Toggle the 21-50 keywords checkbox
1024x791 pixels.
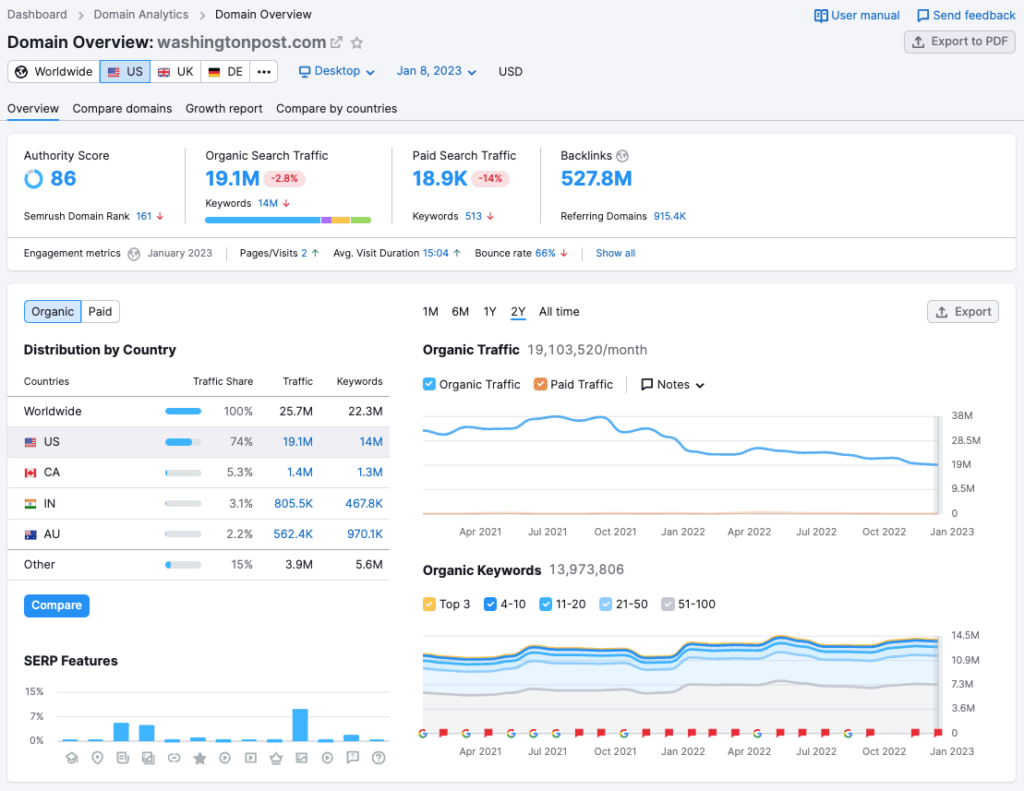click(x=605, y=604)
